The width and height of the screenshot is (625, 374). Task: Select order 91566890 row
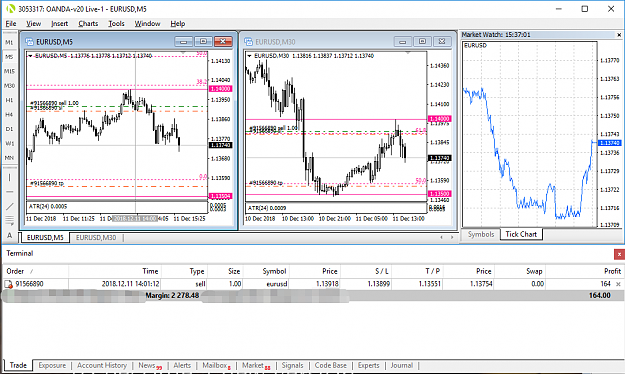tap(313, 284)
